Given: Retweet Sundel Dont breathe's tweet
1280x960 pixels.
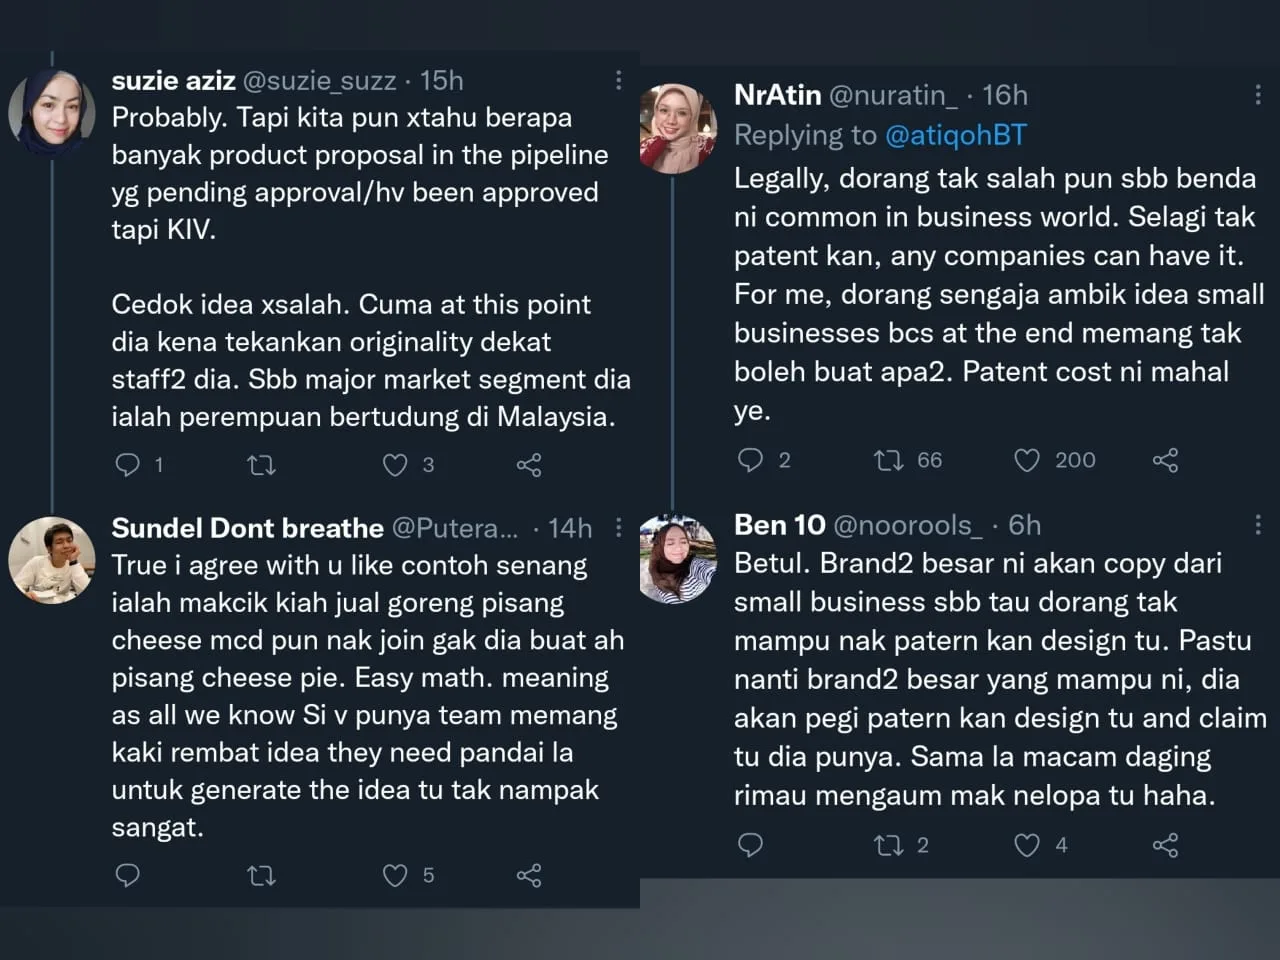Looking at the screenshot, I should [x=261, y=876].
